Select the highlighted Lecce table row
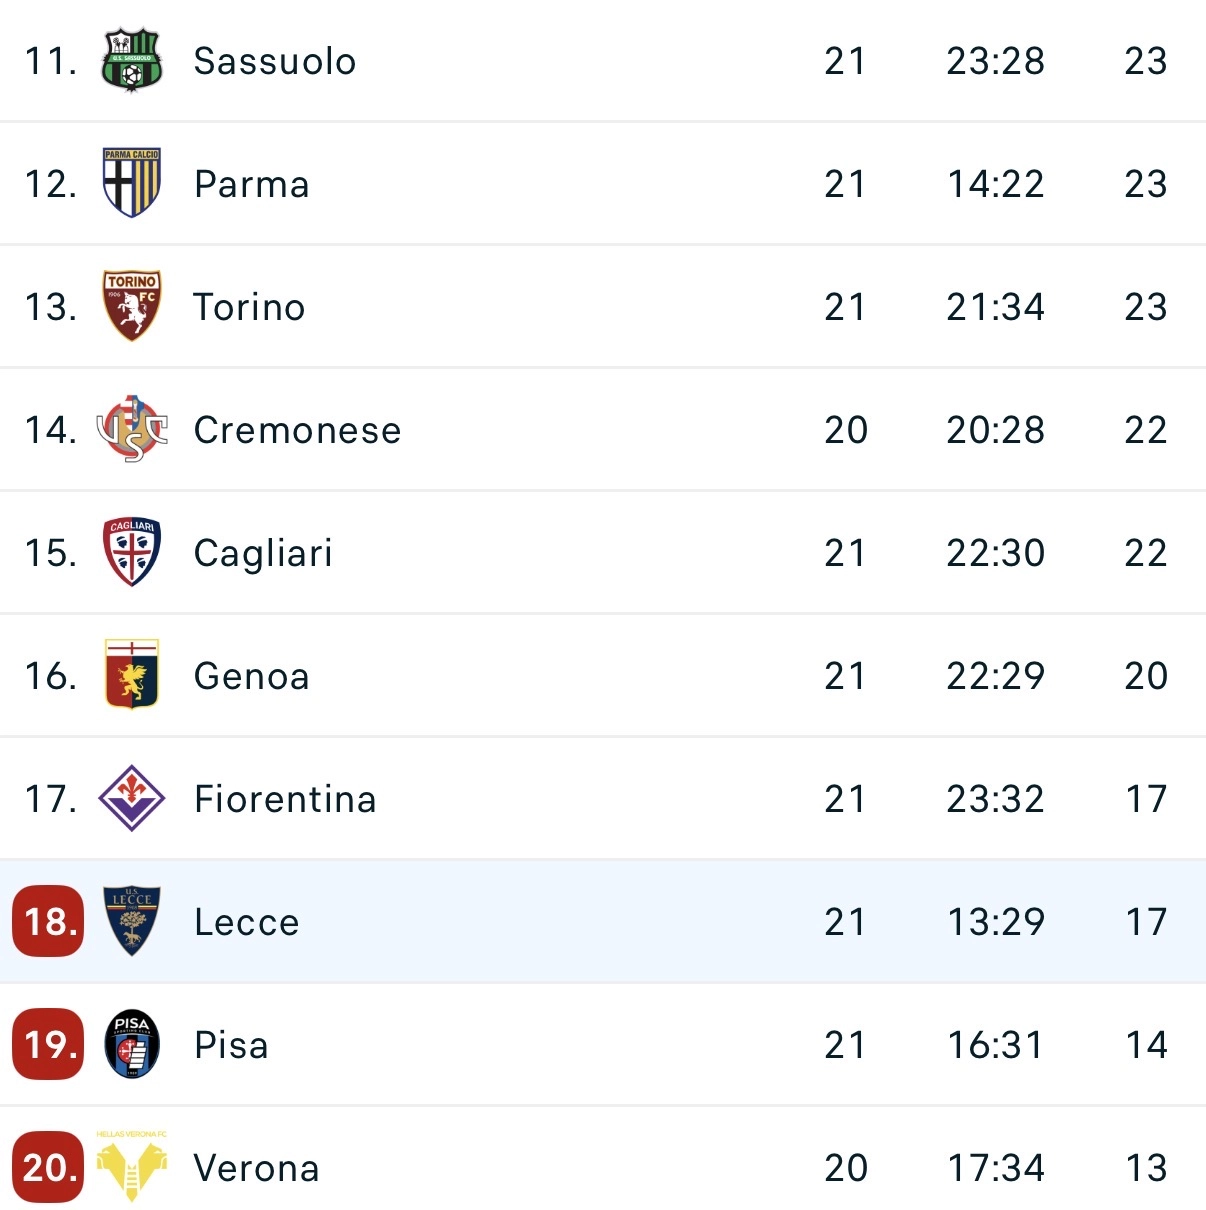This screenshot has height=1210, width=1206. pyautogui.click(x=603, y=921)
